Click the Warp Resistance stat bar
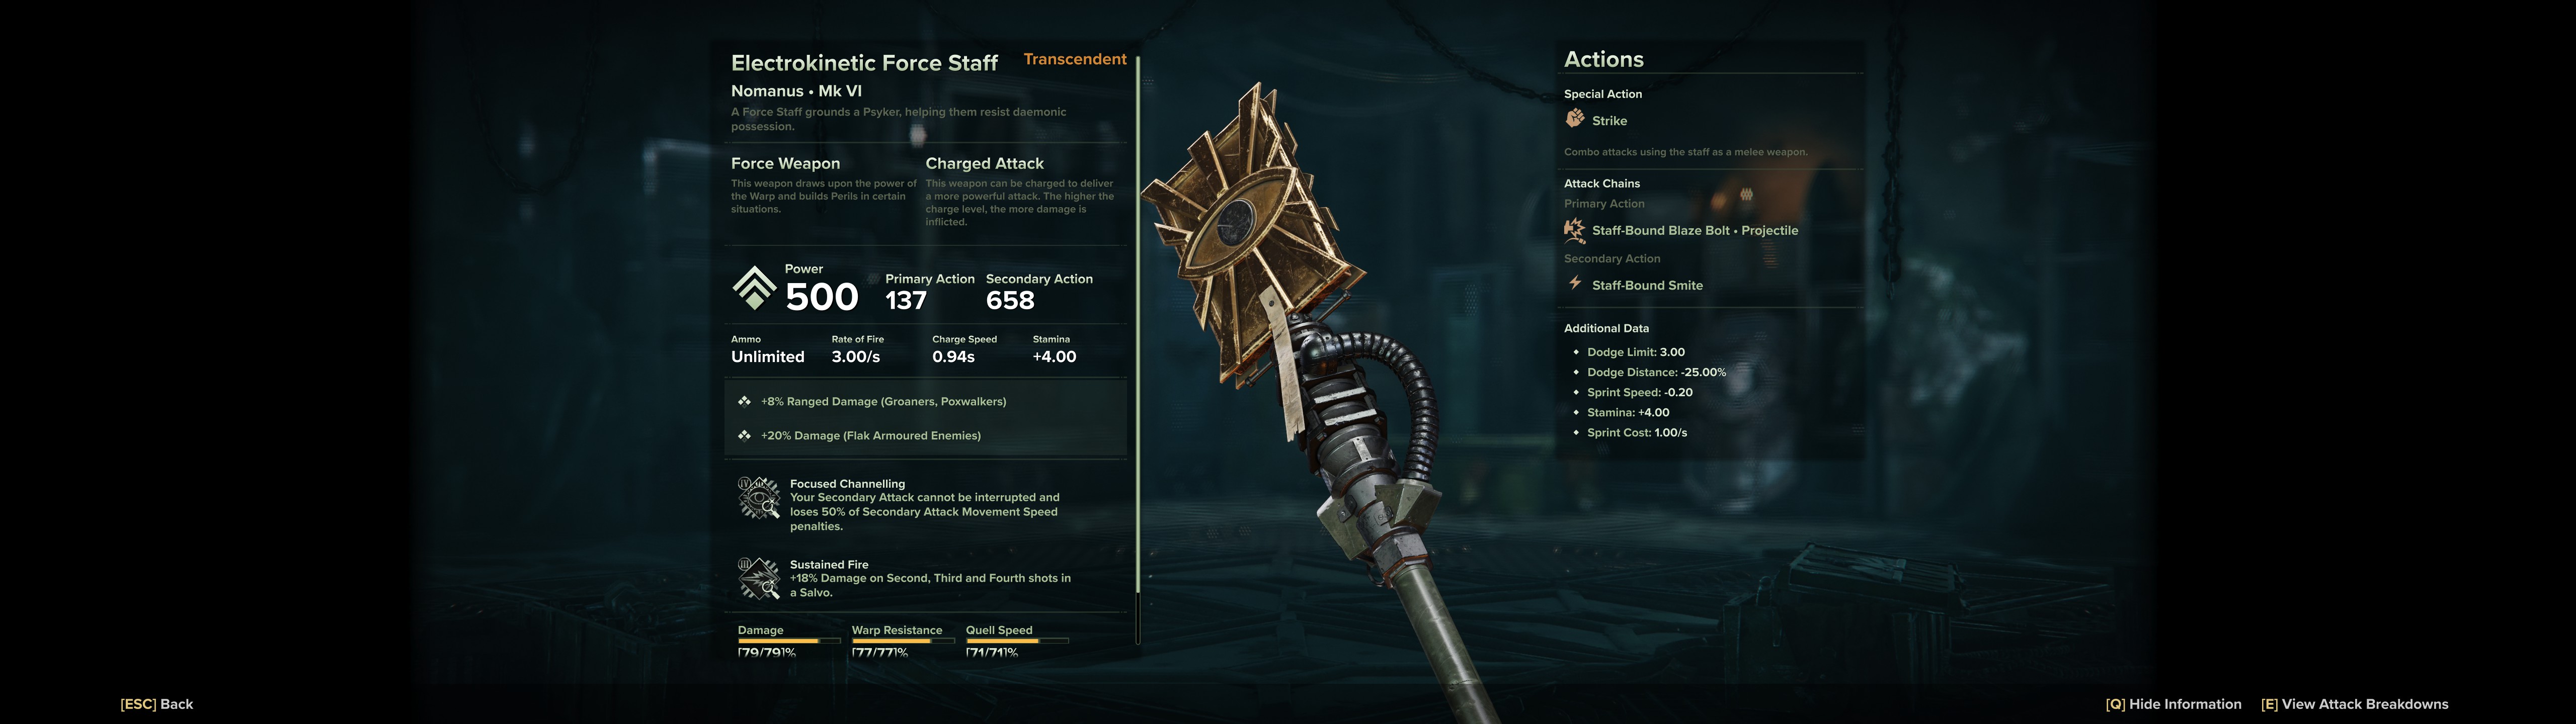Viewport: 2576px width, 724px height. pos(903,641)
